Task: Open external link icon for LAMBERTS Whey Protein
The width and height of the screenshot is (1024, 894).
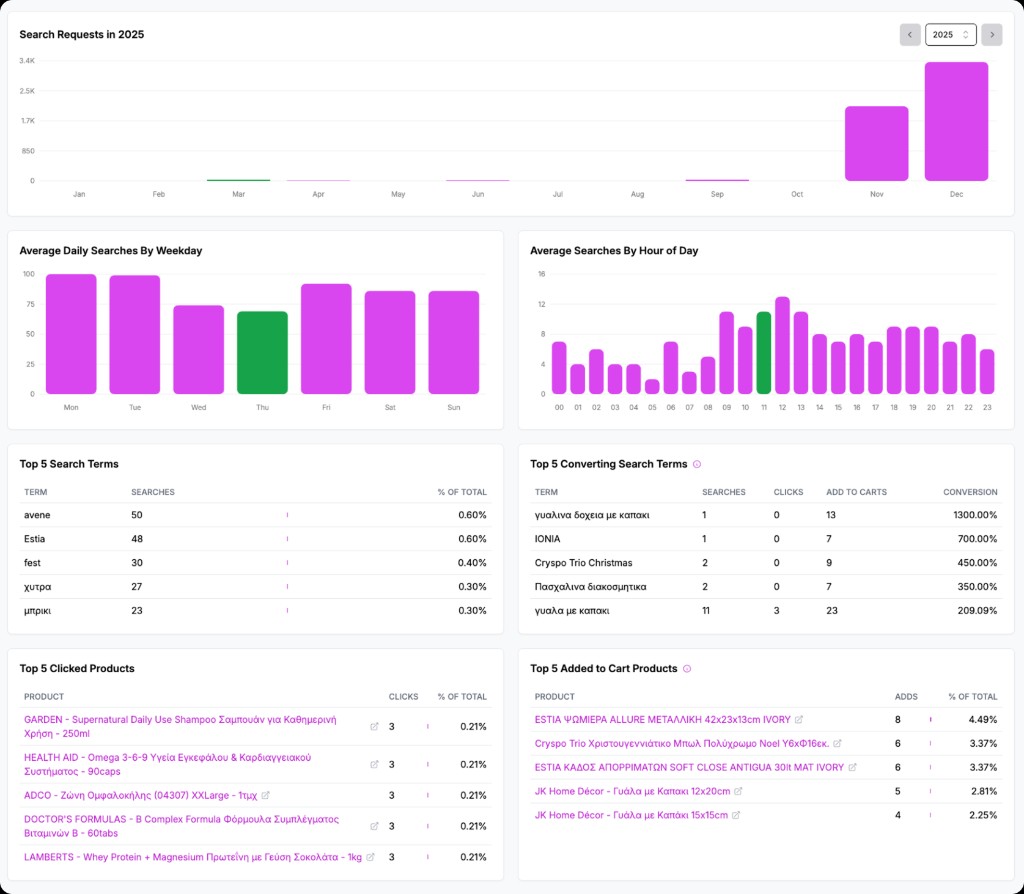Action: [x=370, y=857]
